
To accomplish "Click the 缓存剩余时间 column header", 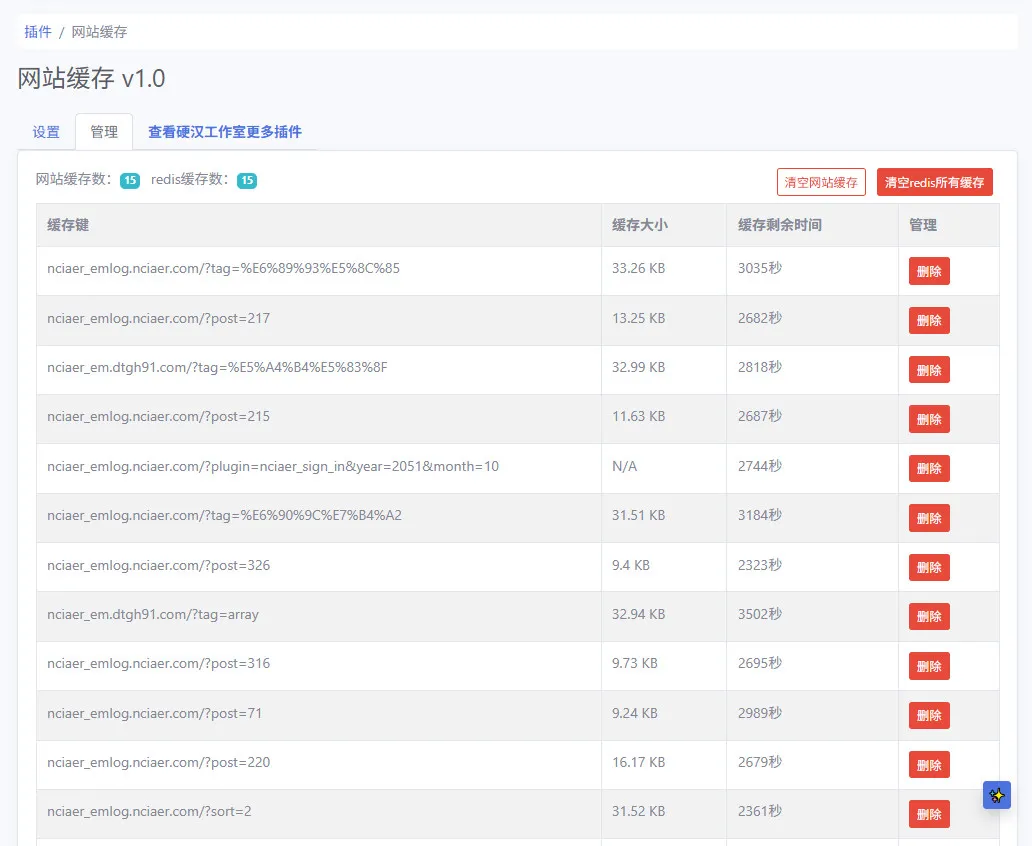I will [x=779, y=225].
